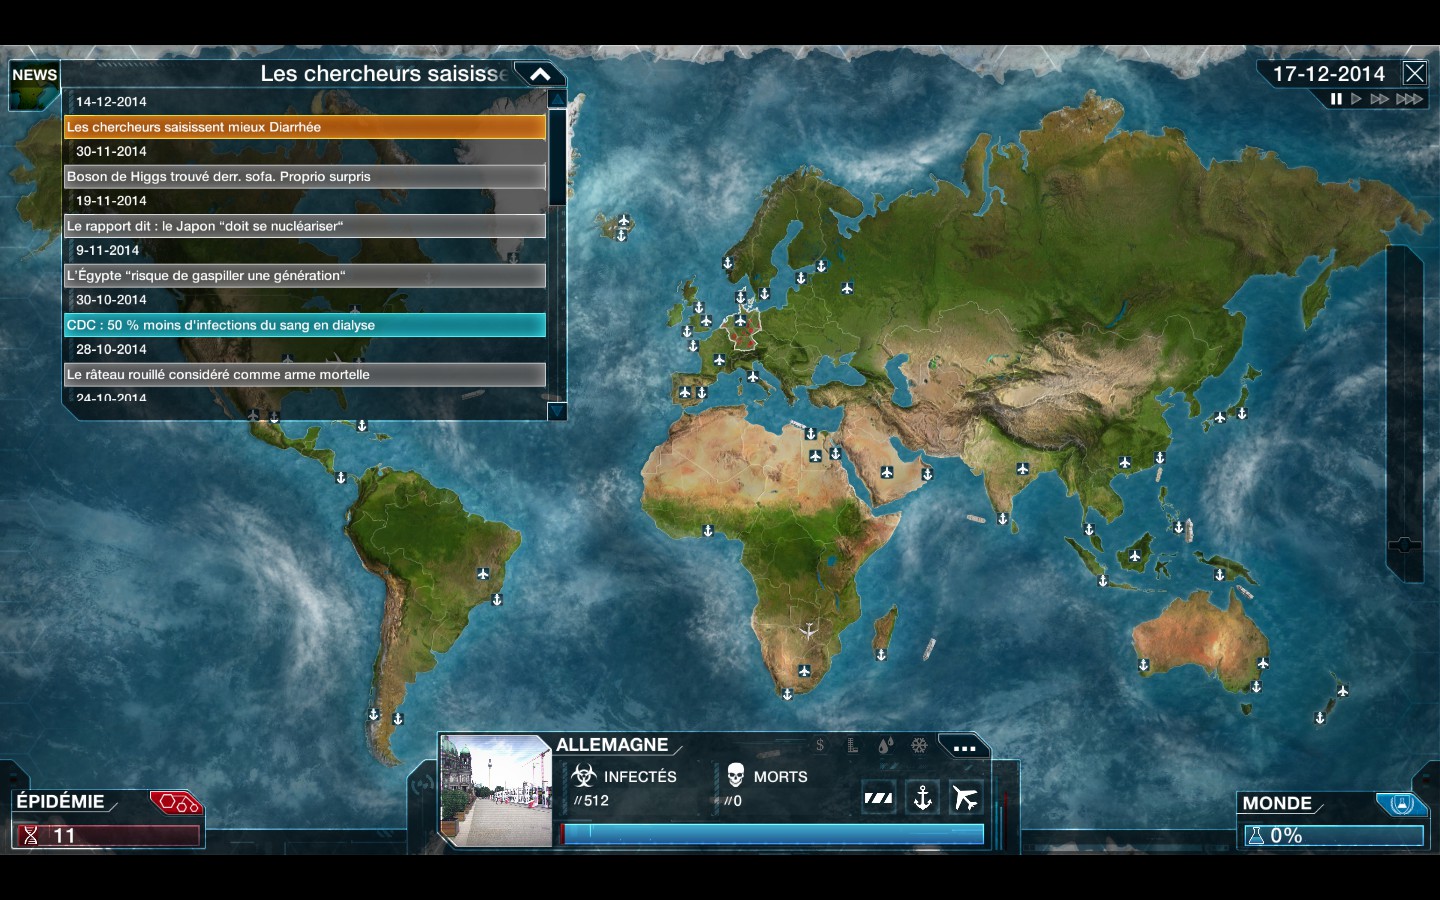Image resolution: width=1440 pixels, height=900 pixels.
Task: Click the current date 17-12-2014
Action: pos(1329,74)
